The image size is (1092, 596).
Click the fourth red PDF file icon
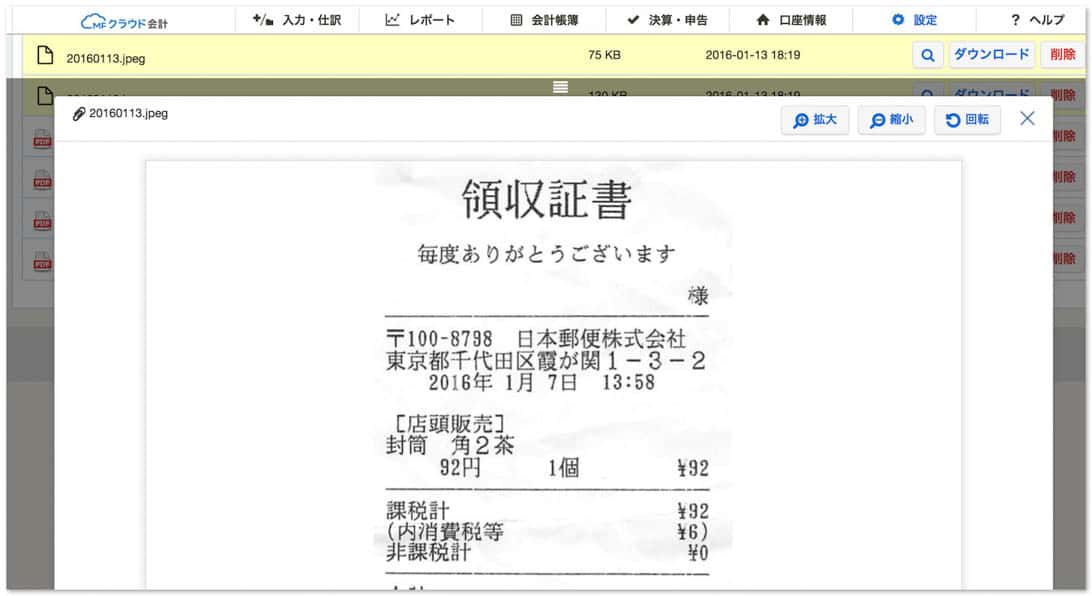tap(42, 262)
